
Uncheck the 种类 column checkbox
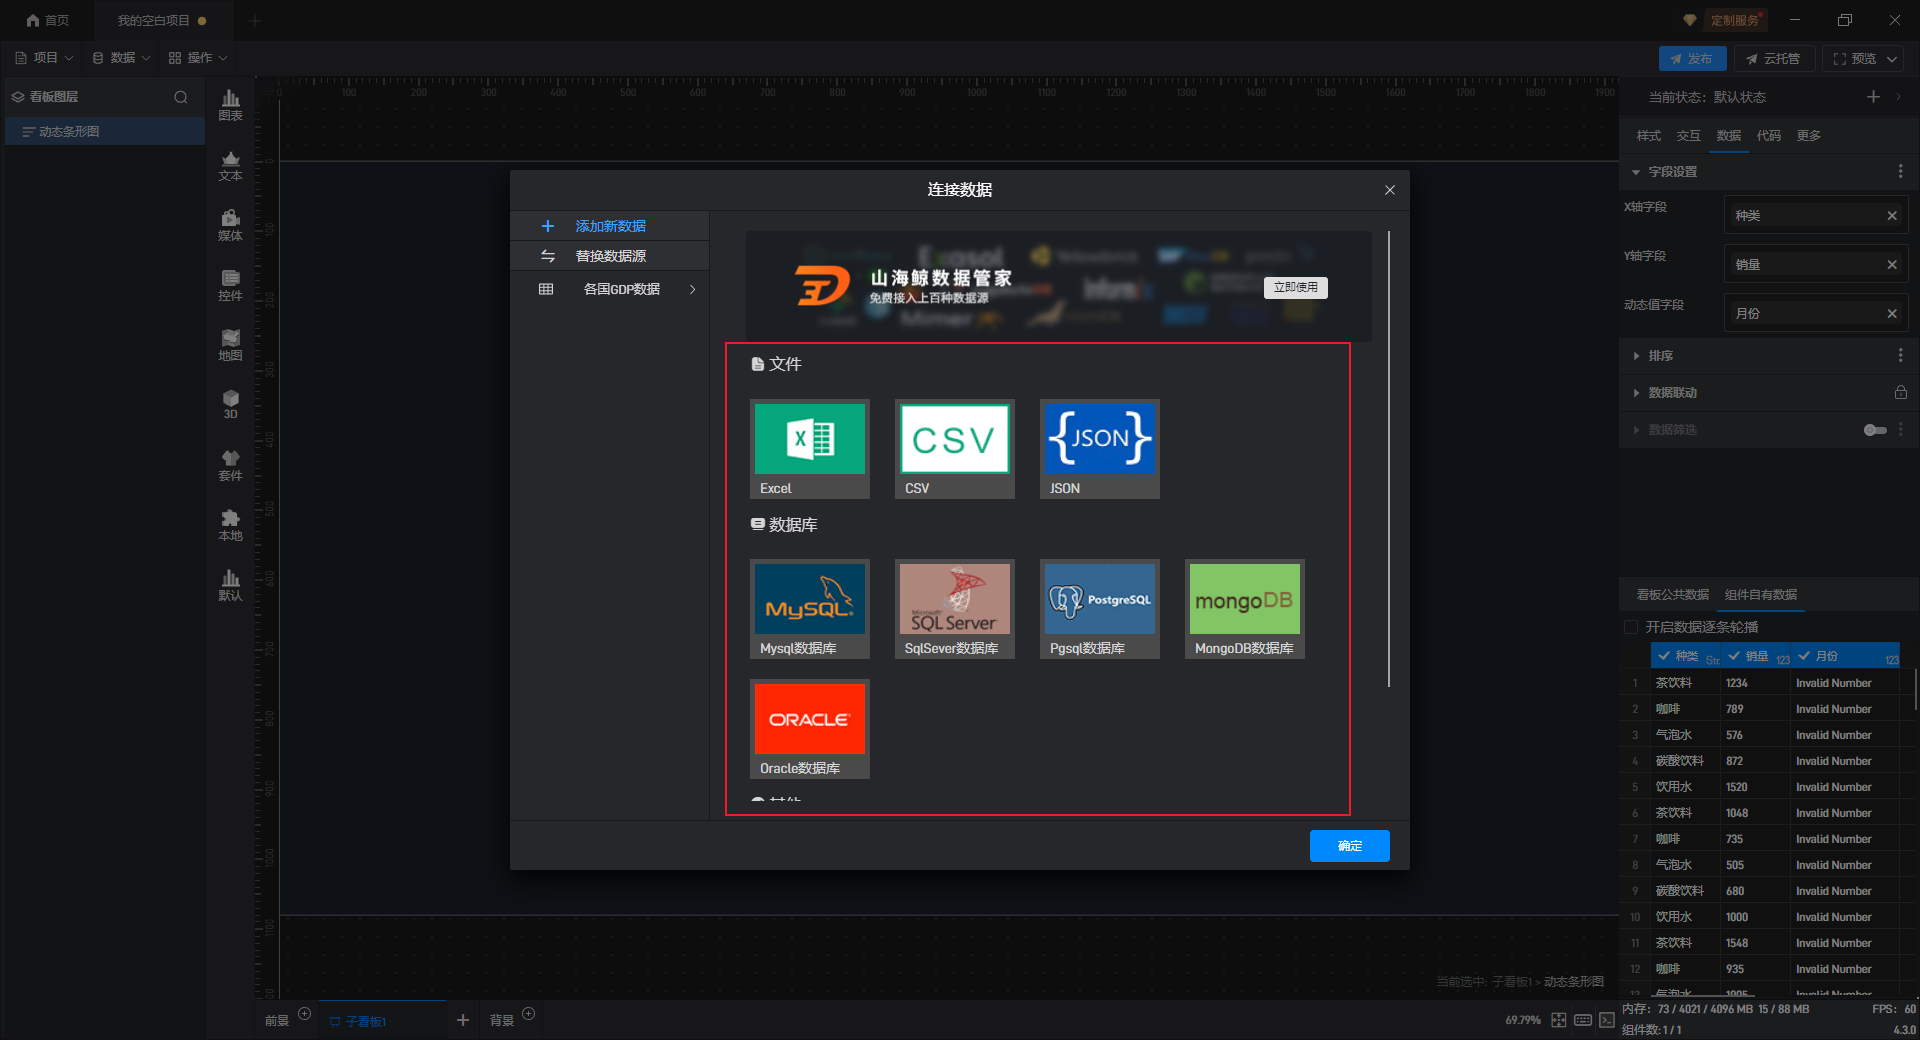[x=1664, y=656]
